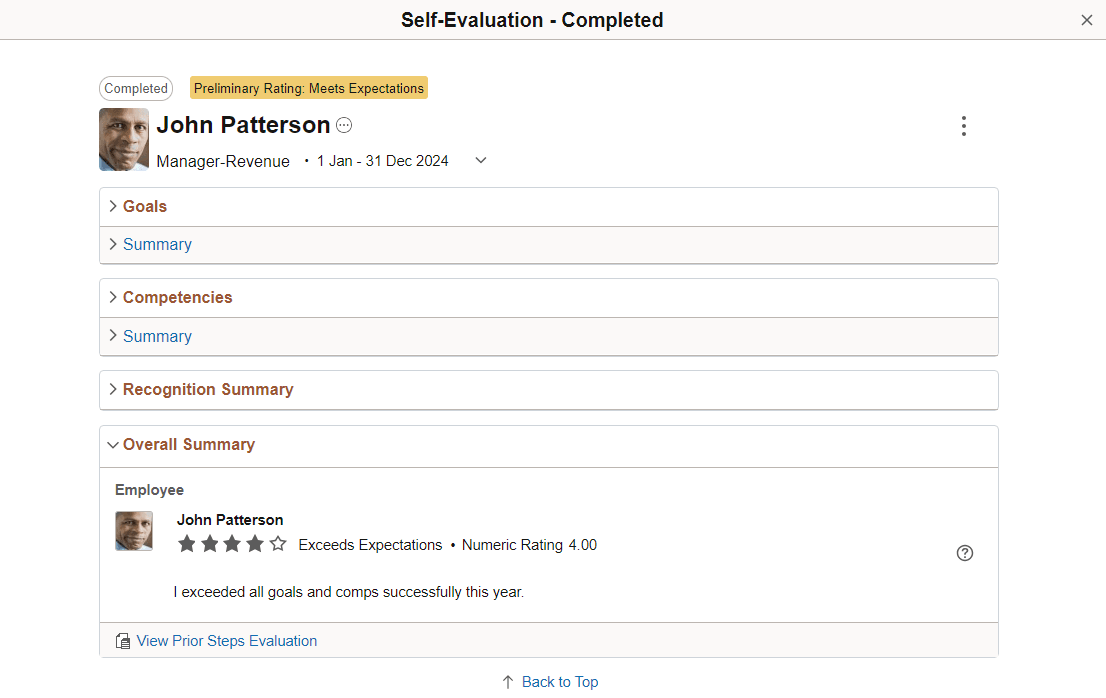This screenshot has height=698, width=1106.
Task: Click the document icon beside View Prior Steps Evaluation
Action: (x=122, y=640)
